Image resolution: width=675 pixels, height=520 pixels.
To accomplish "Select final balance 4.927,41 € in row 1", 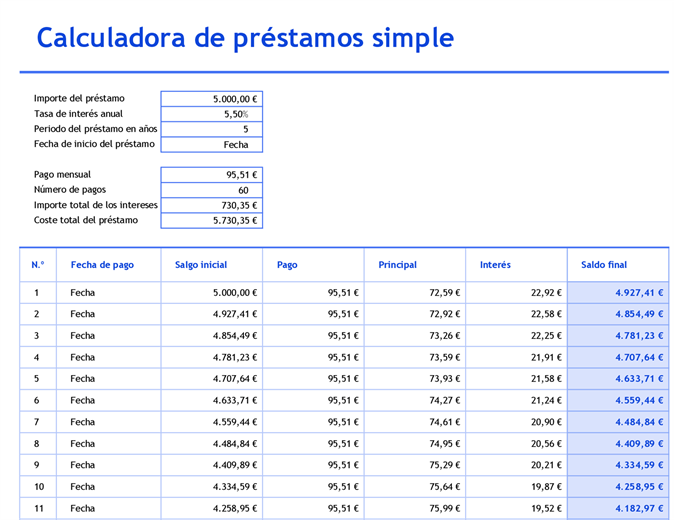I will 618,293.
